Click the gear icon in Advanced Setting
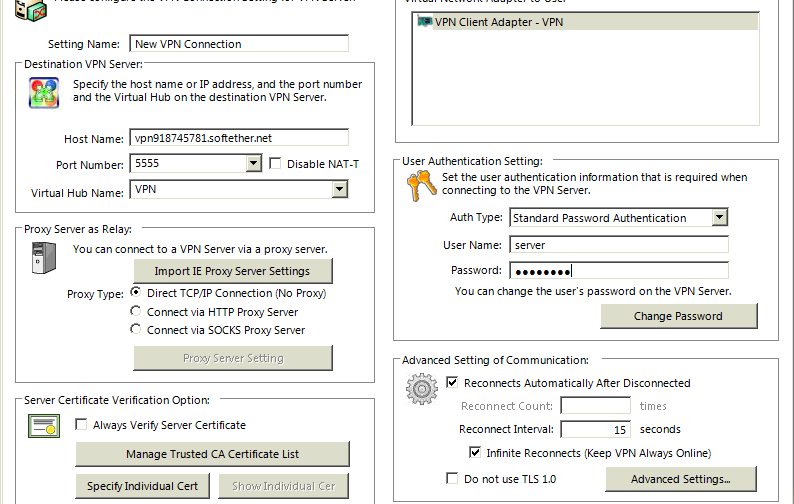Viewport: 794px width, 504px height. click(x=421, y=389)
